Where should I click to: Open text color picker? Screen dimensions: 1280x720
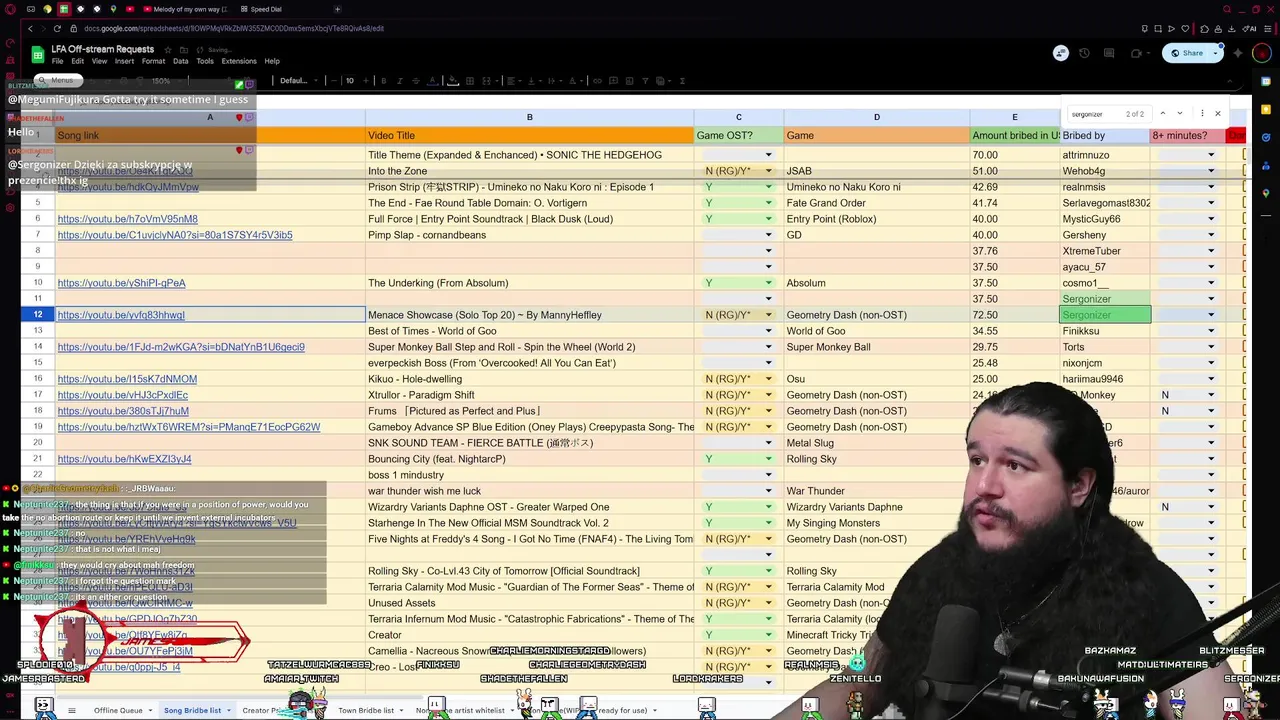[x=433, y=81]
